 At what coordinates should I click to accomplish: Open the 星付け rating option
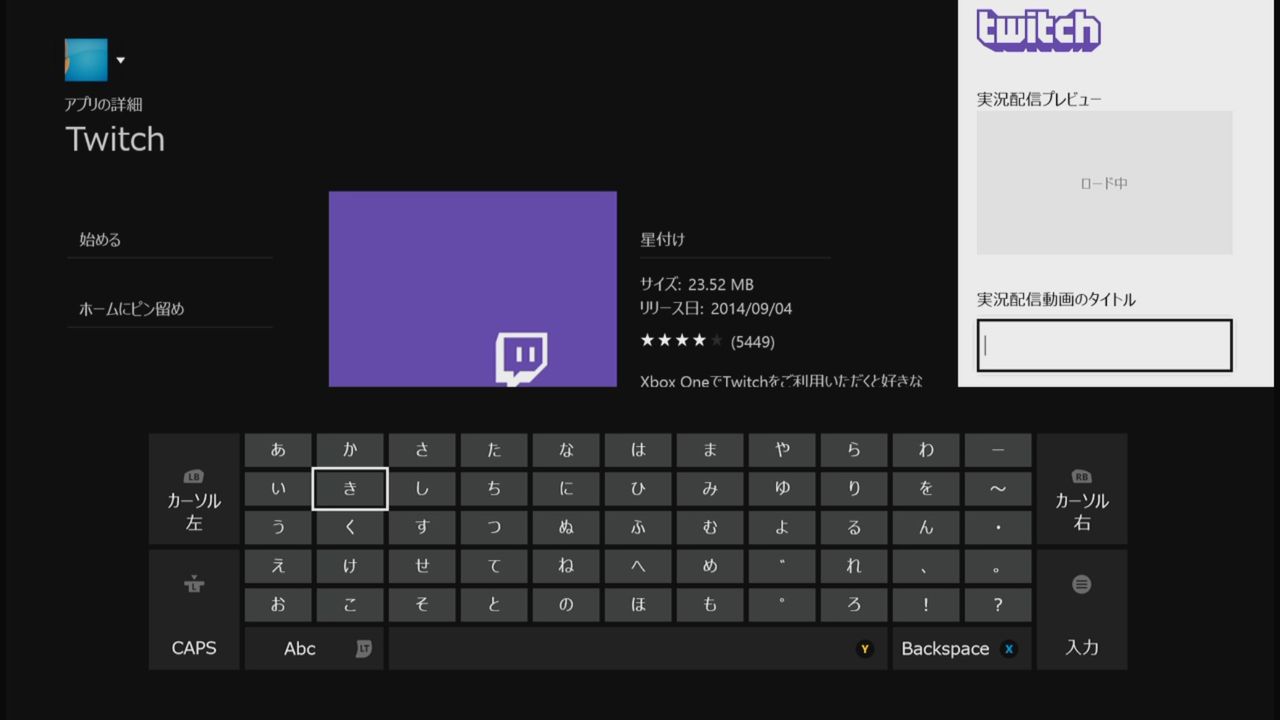(x=735, y=240)
